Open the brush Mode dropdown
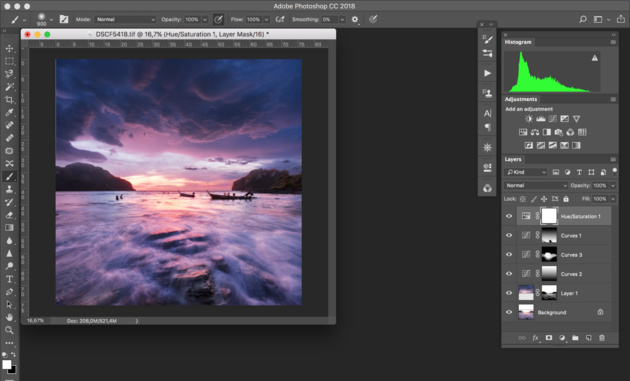This screenshot has width=630, height=381. [125, 19]
